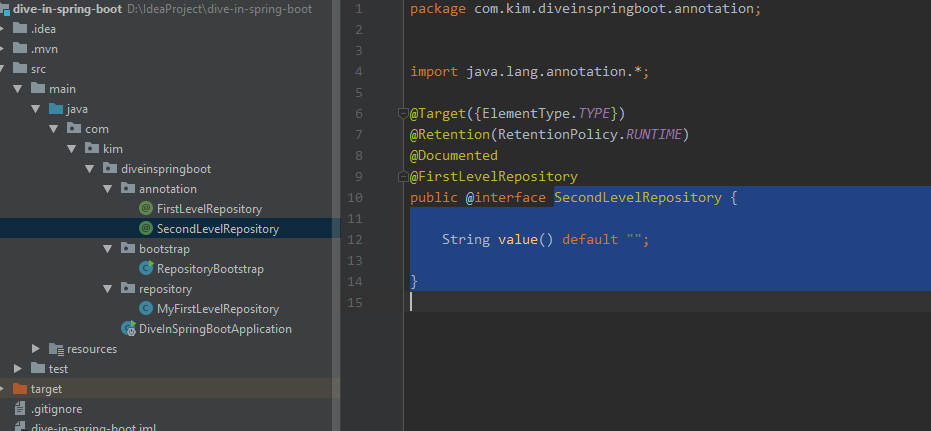This screenshot has width=931, height=431.
Task: Select the .gitignore file
Action: click(56, 409)
